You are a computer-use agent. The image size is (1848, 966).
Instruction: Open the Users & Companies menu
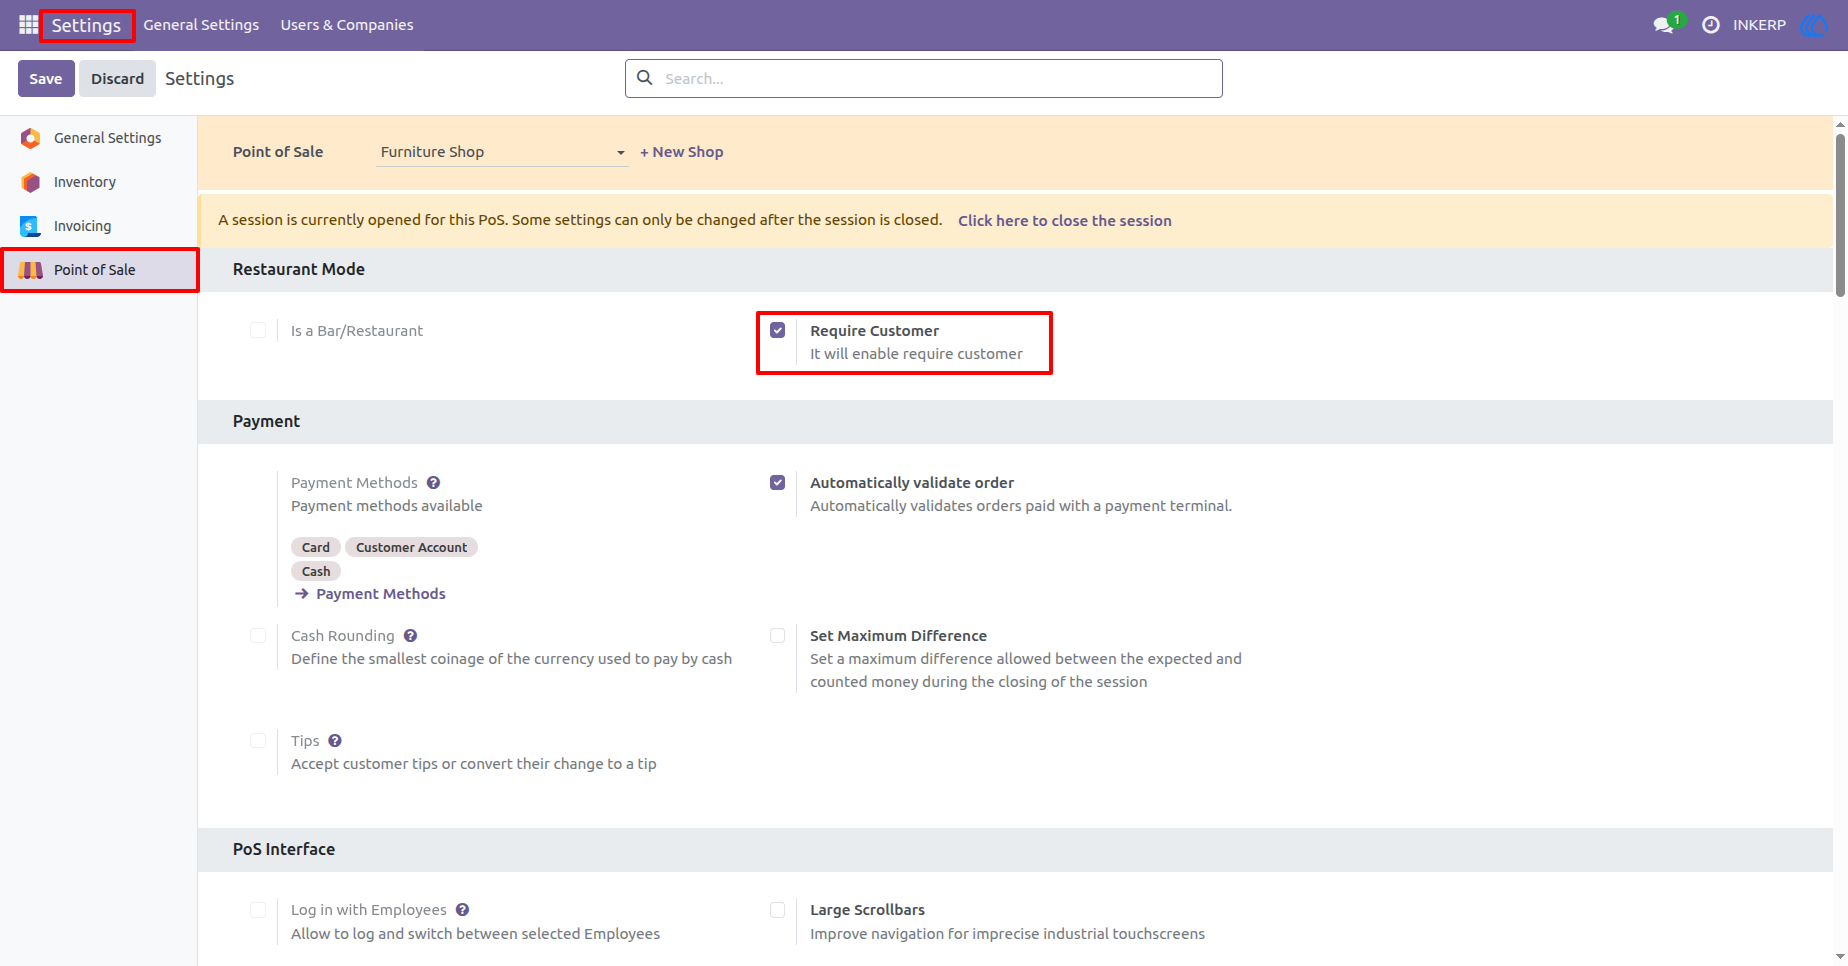(x=347, y=25)
